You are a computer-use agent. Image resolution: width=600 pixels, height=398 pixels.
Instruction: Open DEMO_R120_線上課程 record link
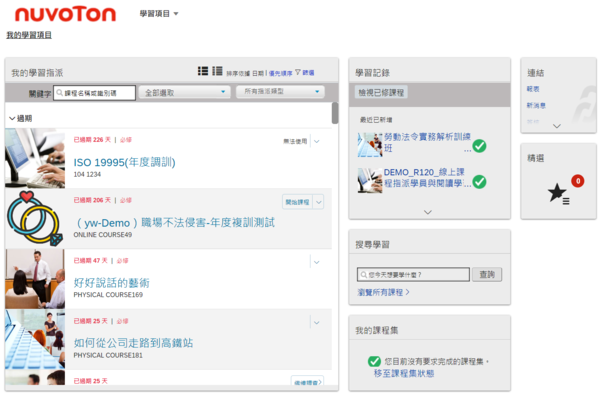coord(427,178)
